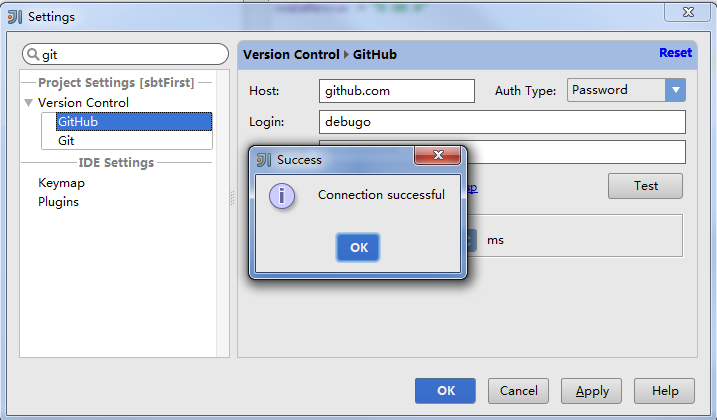Collapse the Version Control tree node
717x420 pixels.
28,102
